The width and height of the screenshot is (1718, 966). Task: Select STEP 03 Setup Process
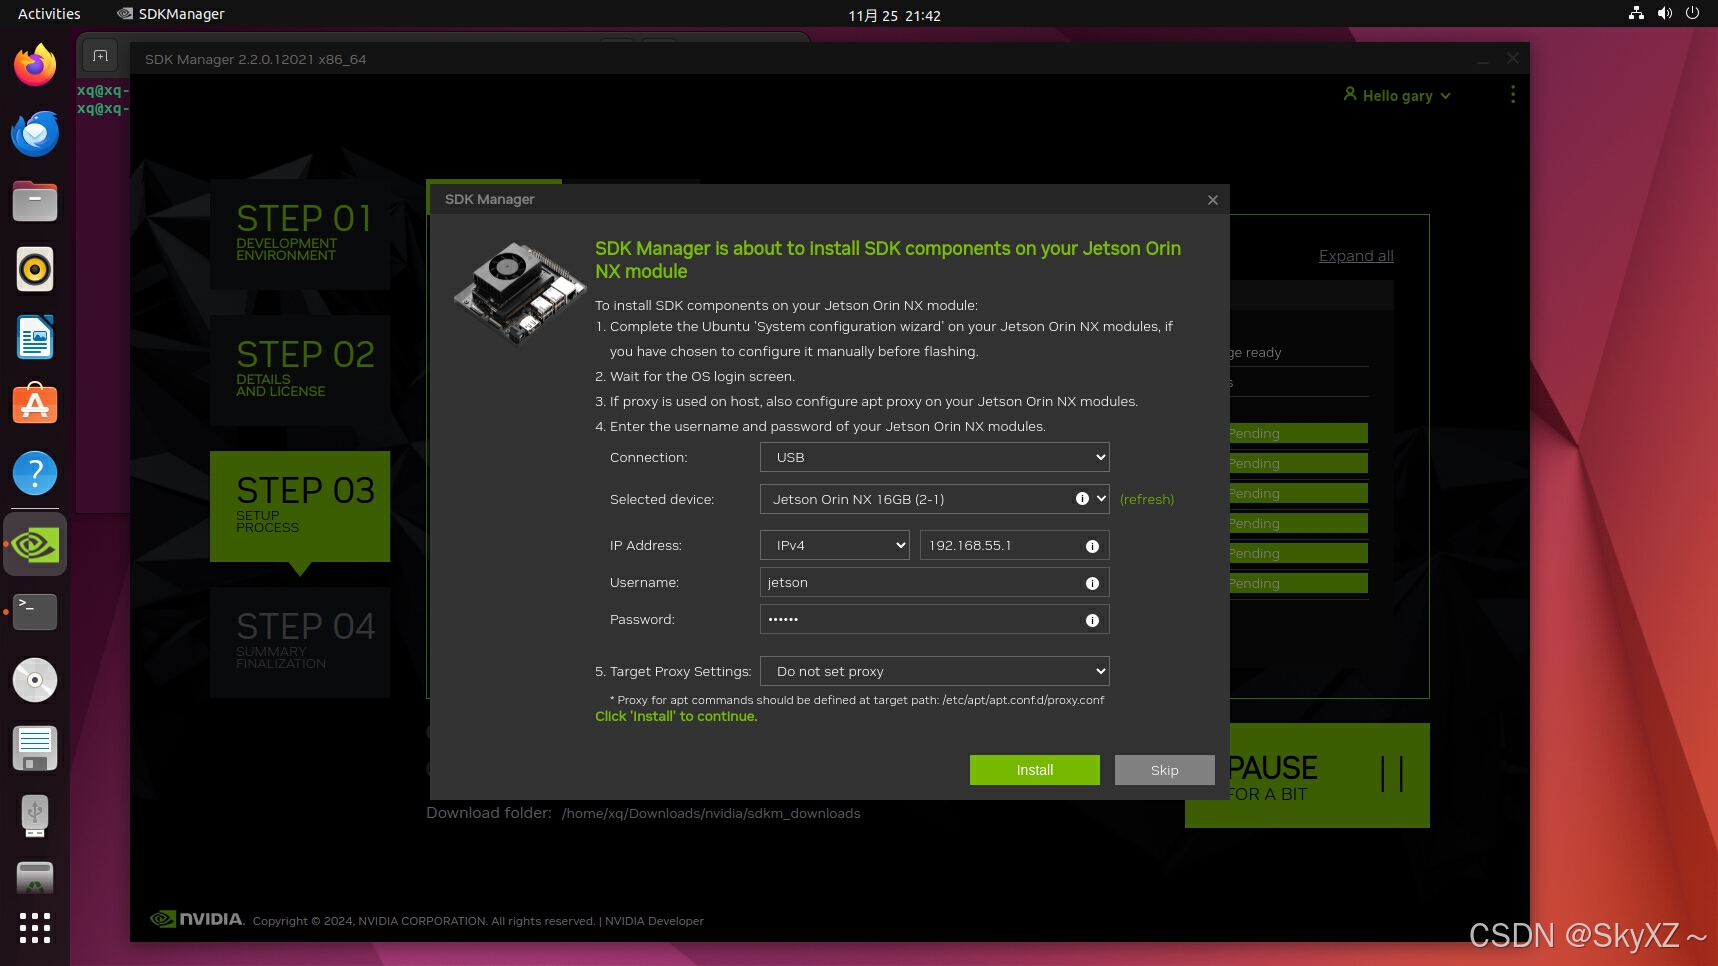click(x=300, y=507)
